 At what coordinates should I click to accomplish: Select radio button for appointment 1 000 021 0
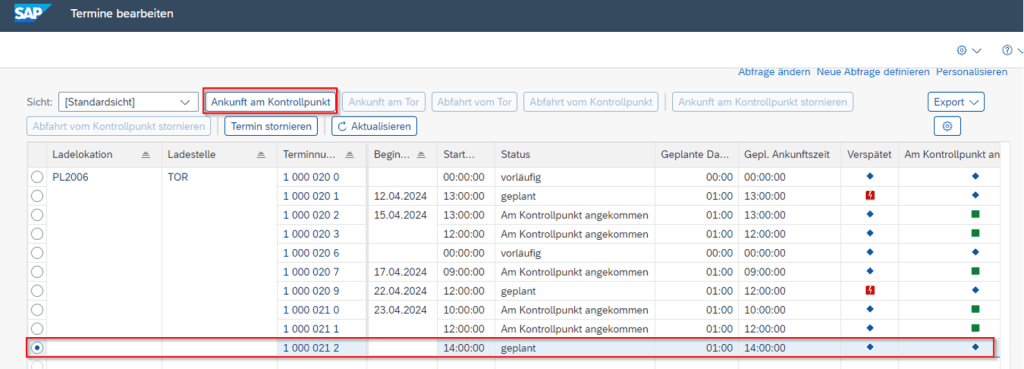(x=37, y=310)
